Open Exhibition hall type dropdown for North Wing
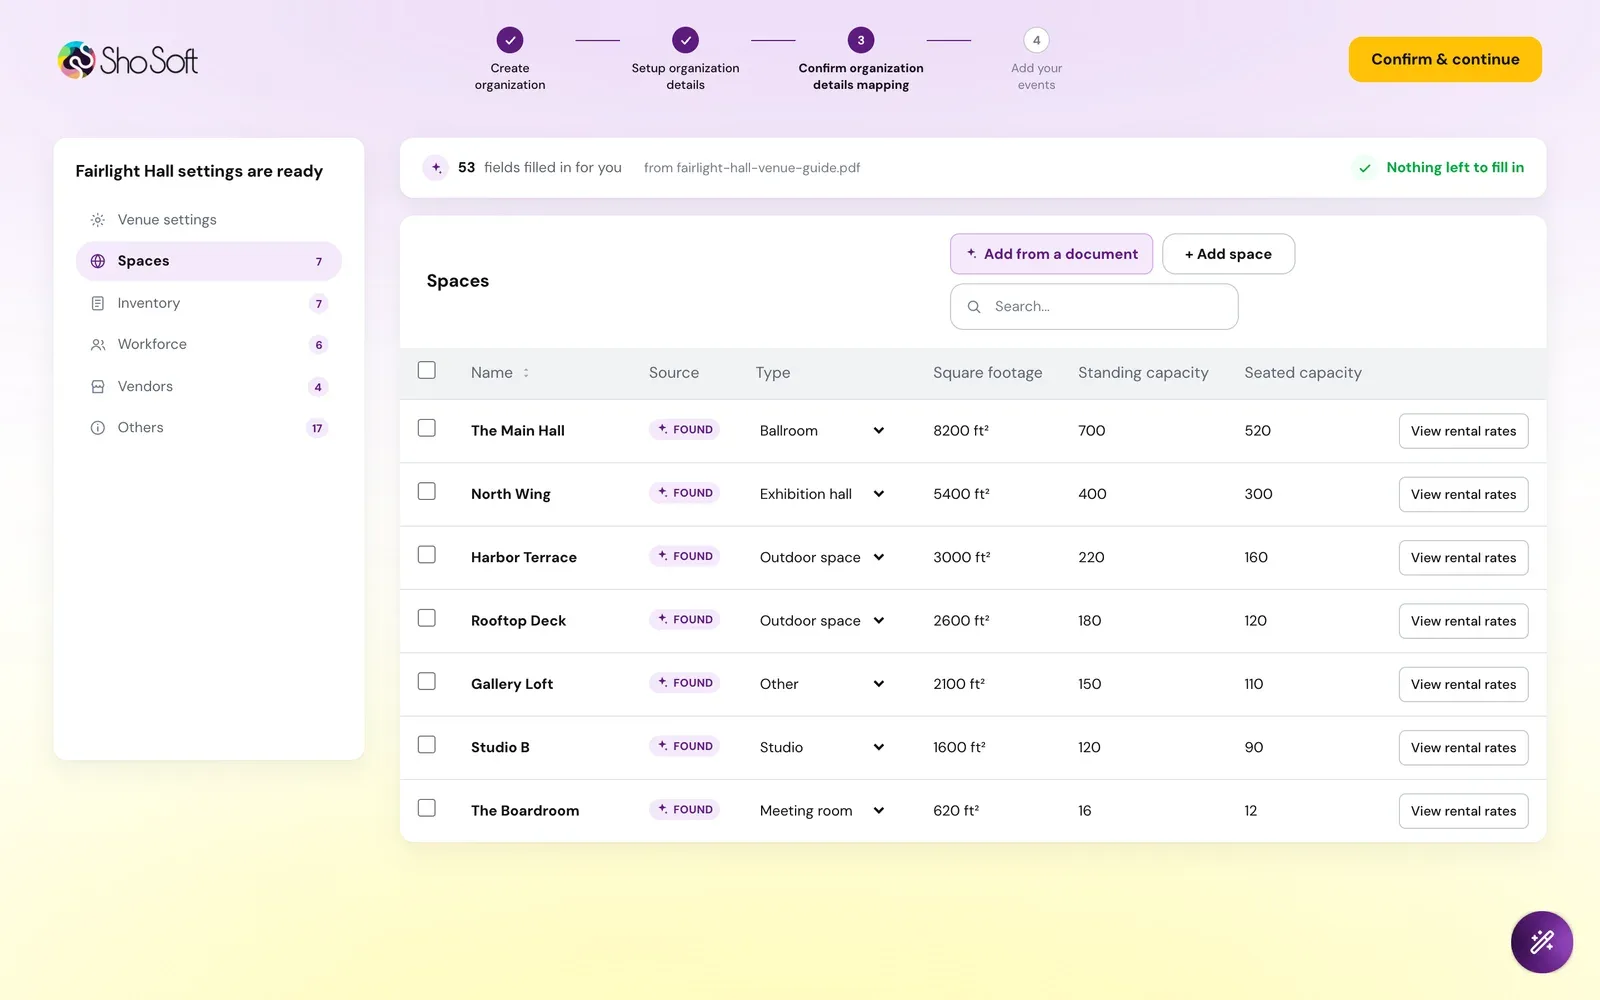 (x=822, y=494)
